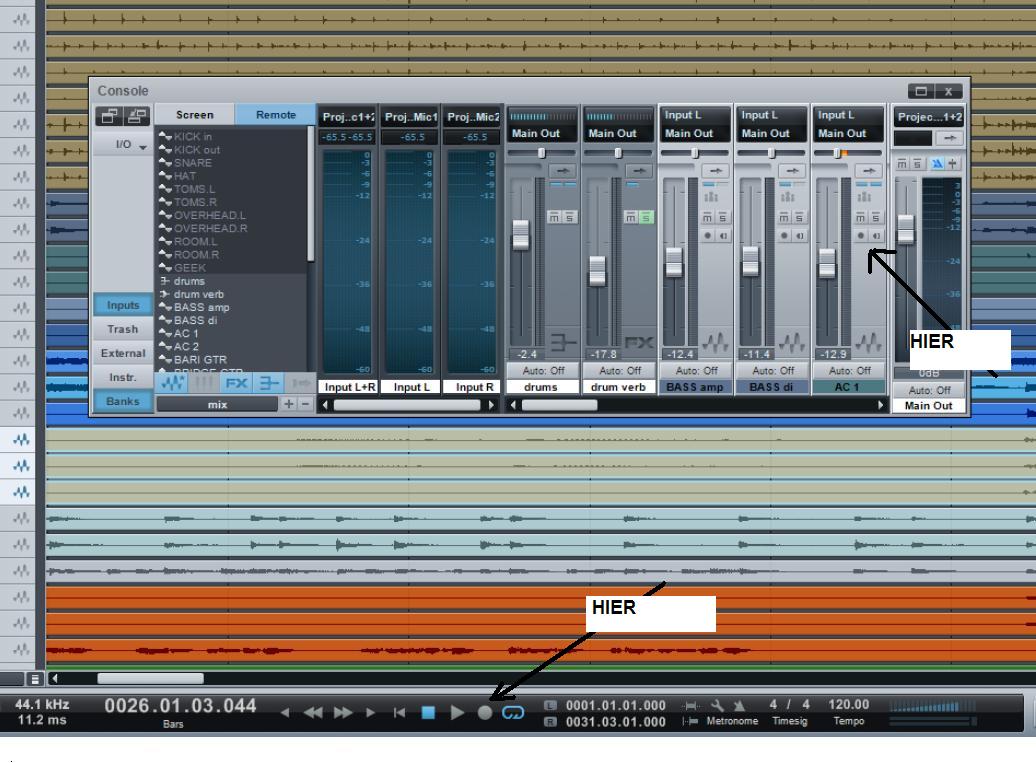Open the Auto: Off menu on the Main Out channel
This screenshot has width=1036, height=763.
pos(929,390)
